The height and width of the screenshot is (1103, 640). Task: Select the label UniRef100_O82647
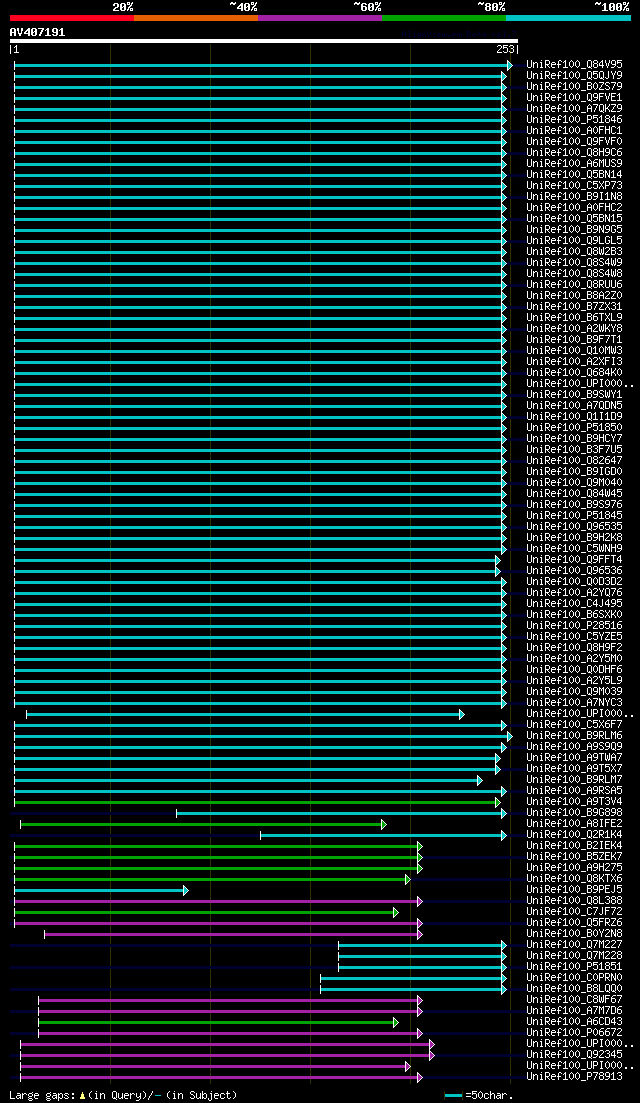tap(574, 460)
